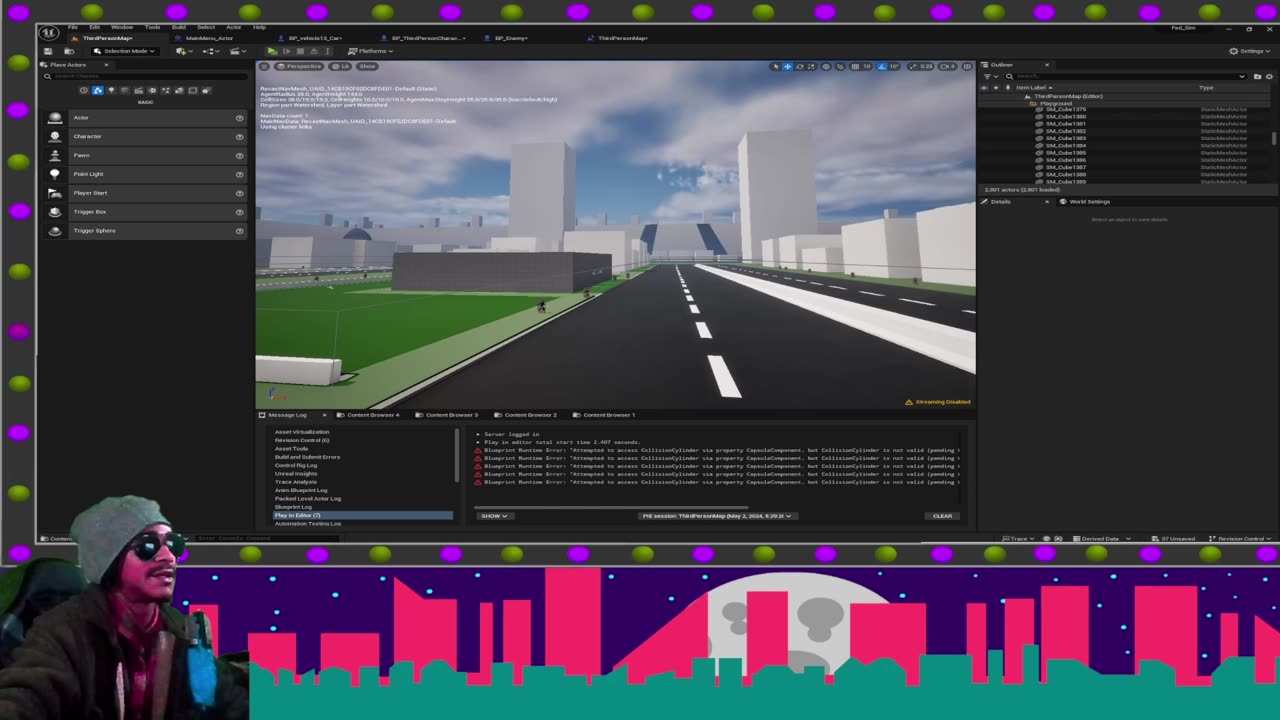
Task: Open the Show flags dropdown in the viewport
Action: point(367,66)
